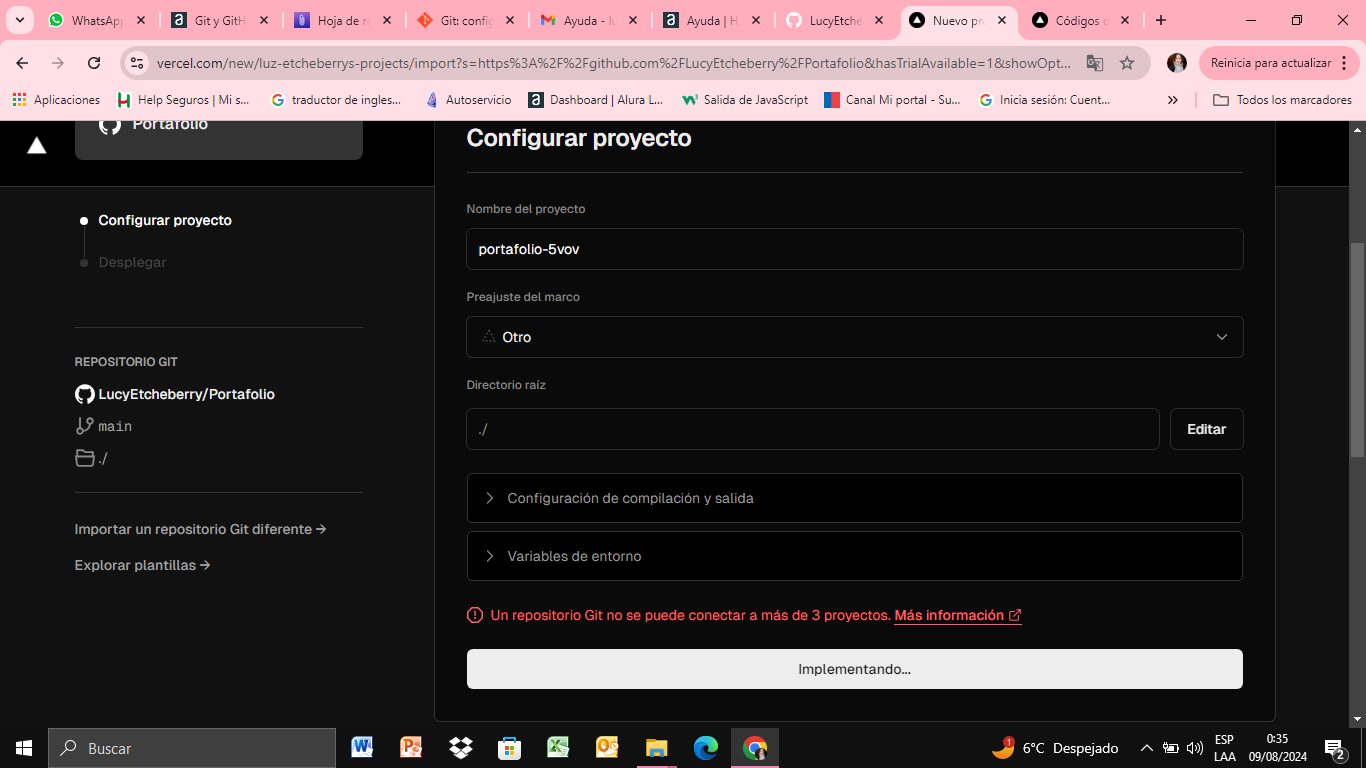Image resolution: width=1366 pixels, height=768 pixels.
Task: Open the Dashboard Alura bookmark
Action: pyautogui.click(x=596, y=100)
